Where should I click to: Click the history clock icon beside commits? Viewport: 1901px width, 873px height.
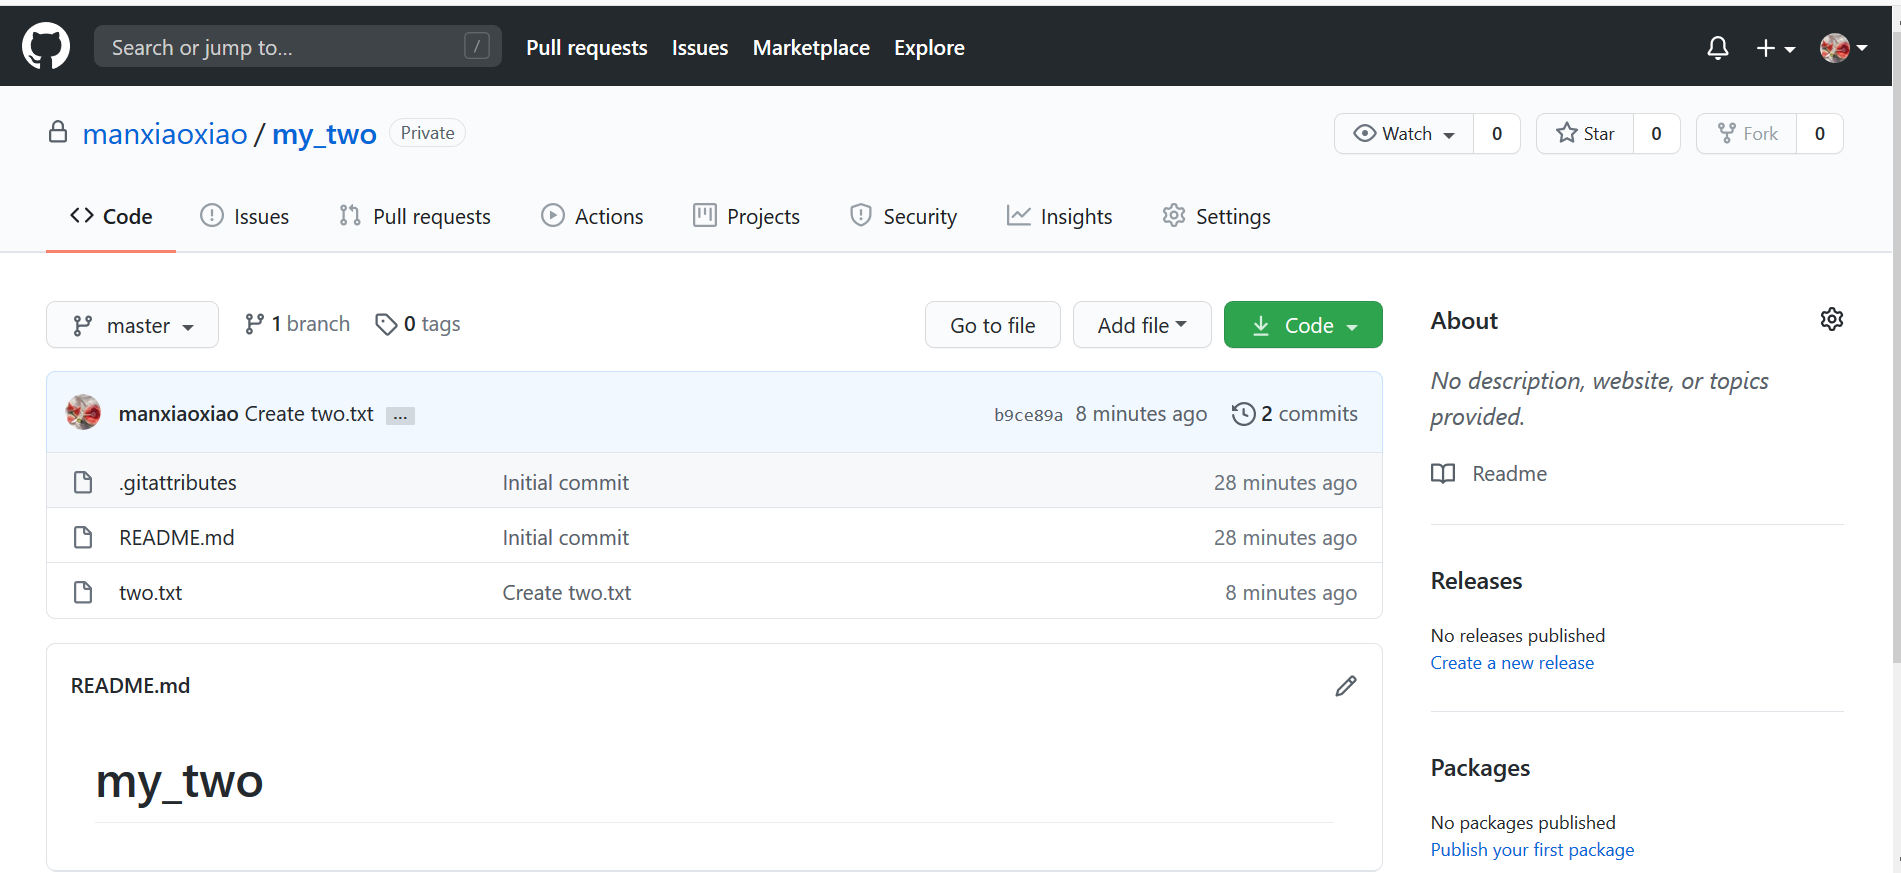(1243, 414)
